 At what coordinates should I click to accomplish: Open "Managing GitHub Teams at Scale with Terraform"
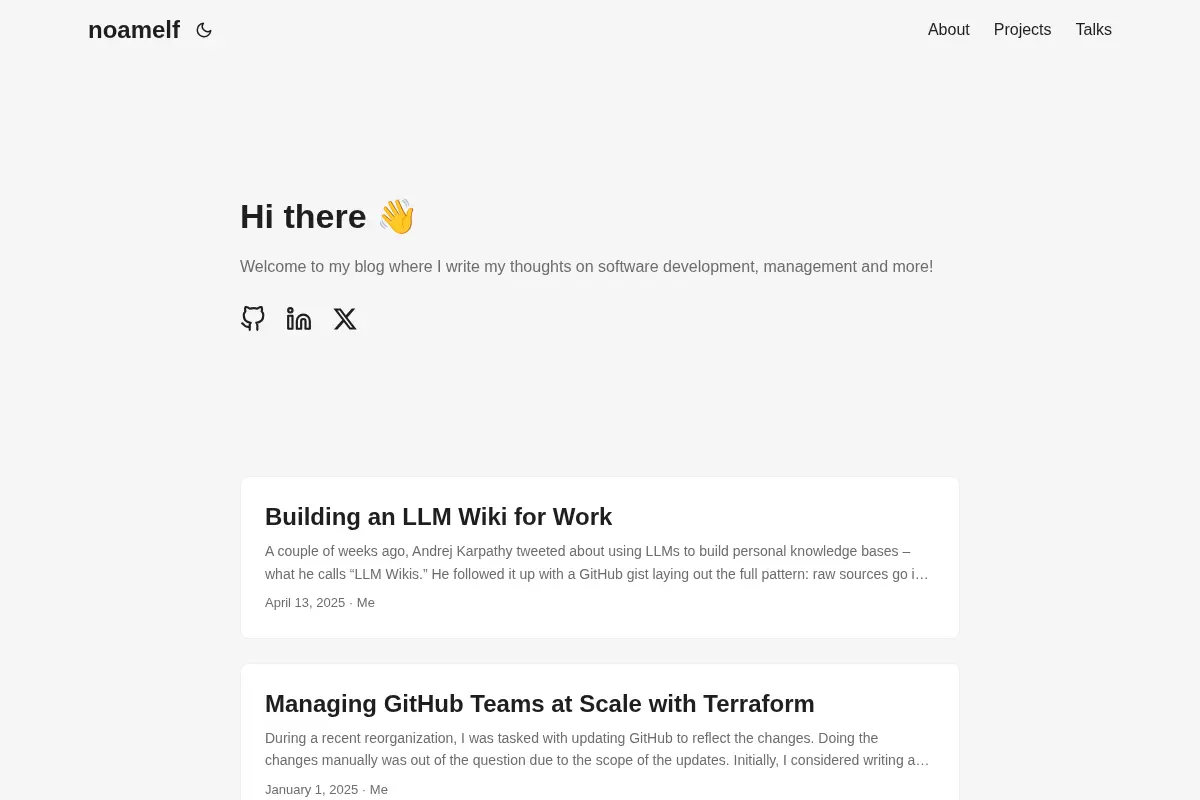click(x=540, y=704)
